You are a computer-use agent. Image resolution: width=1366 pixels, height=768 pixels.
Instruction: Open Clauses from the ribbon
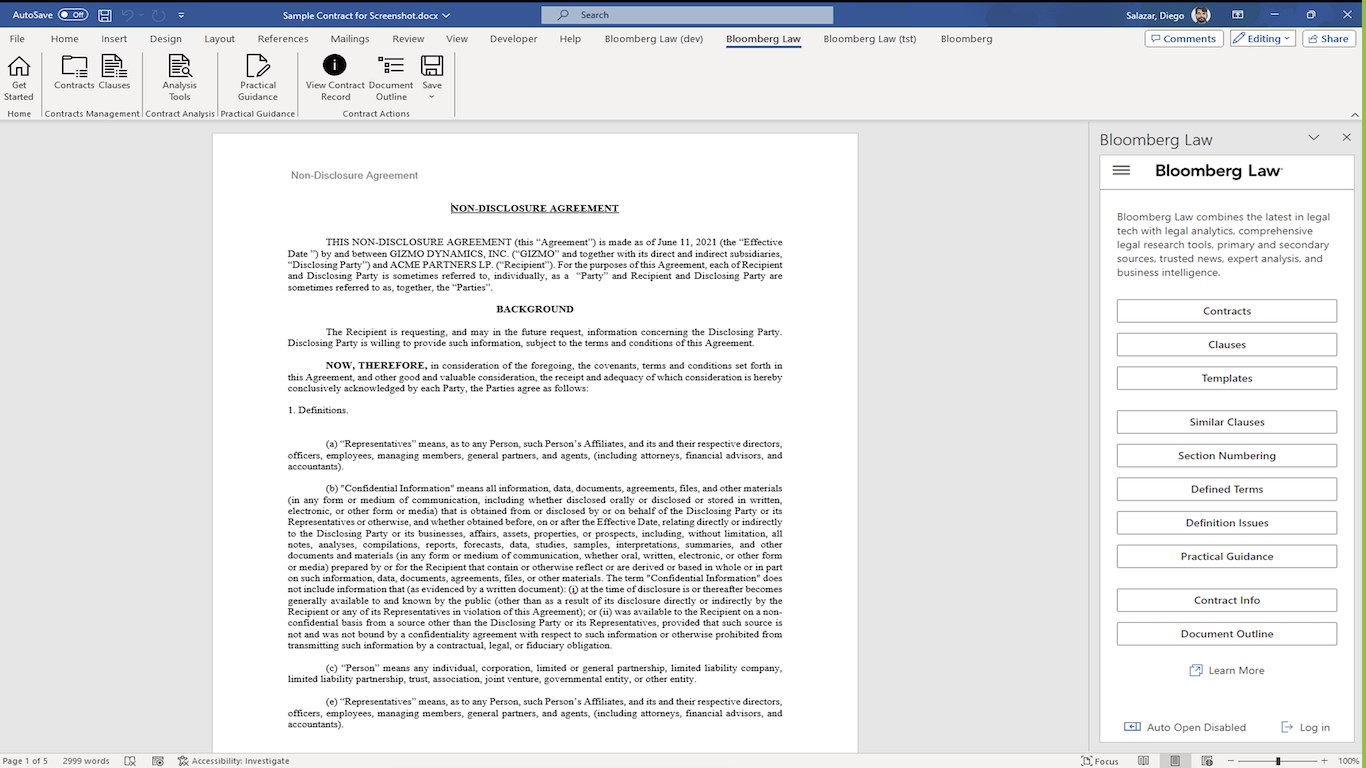coord(114,74)
